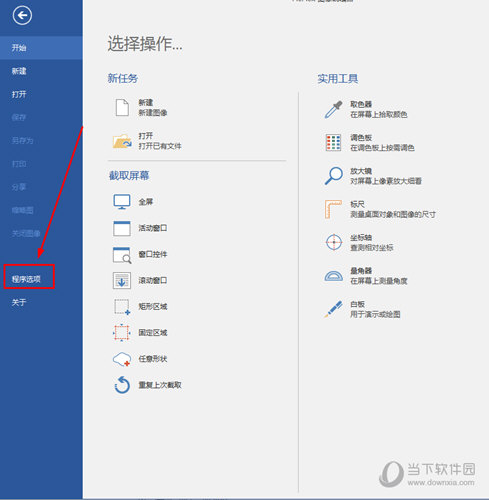489x500 pixels.
Task: Click the fixed region capture icon
Action: pyautogui.click(x=122, y=333)
